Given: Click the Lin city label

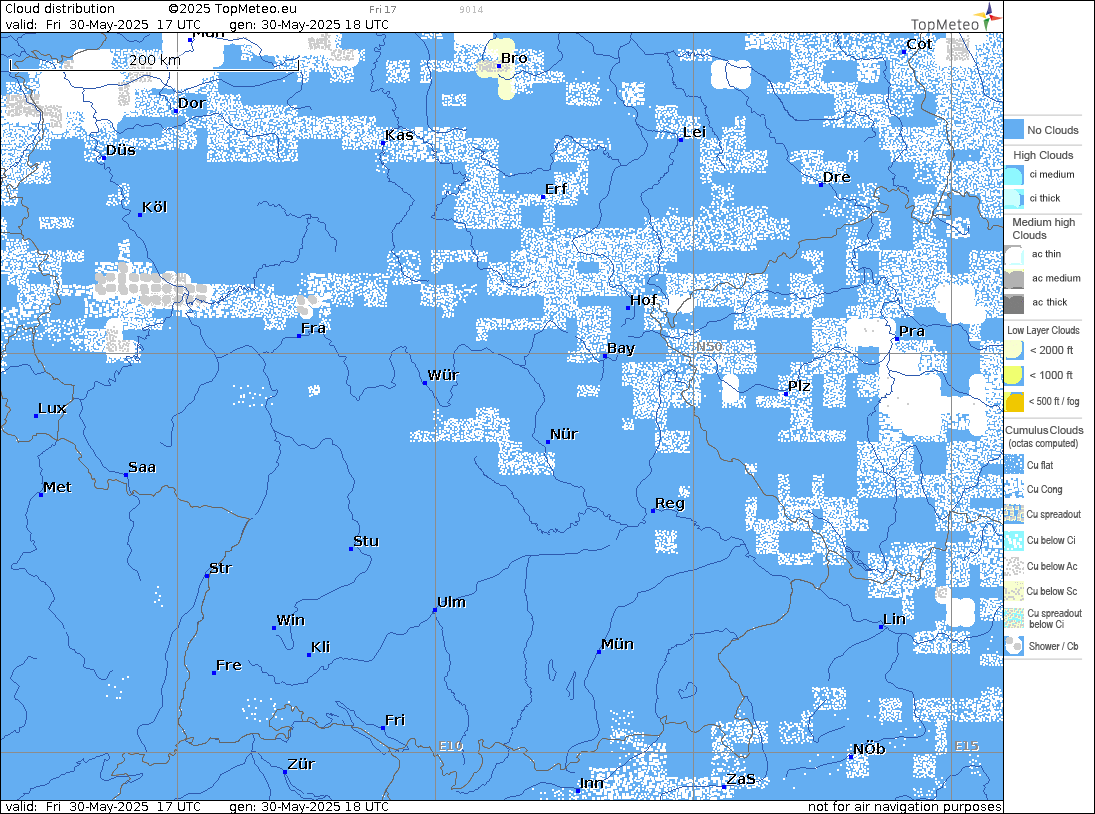Looking at the screenshot, I should 895,619.
